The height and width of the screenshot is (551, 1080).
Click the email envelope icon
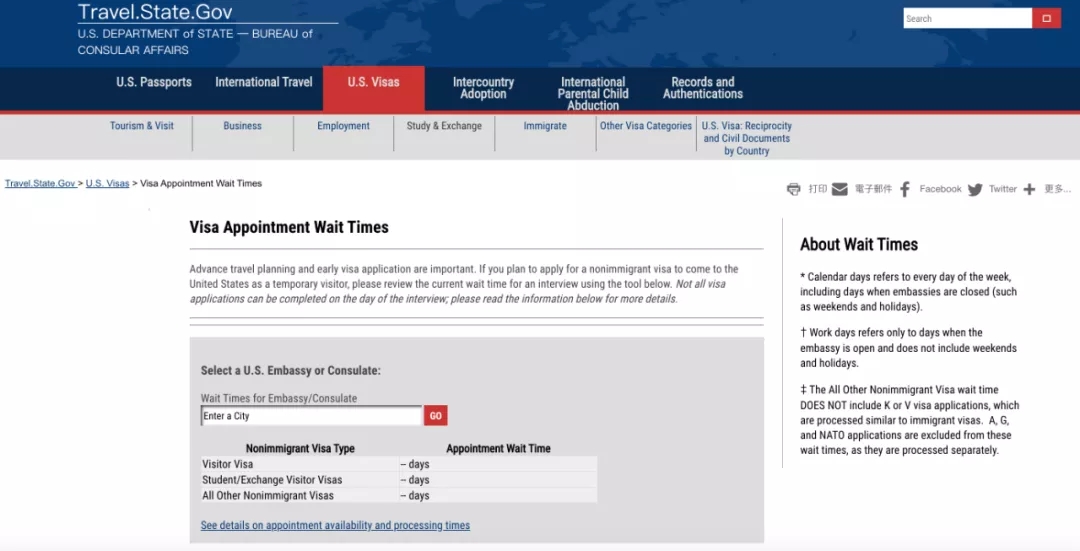pyautogui.click(x=840, y=189)
